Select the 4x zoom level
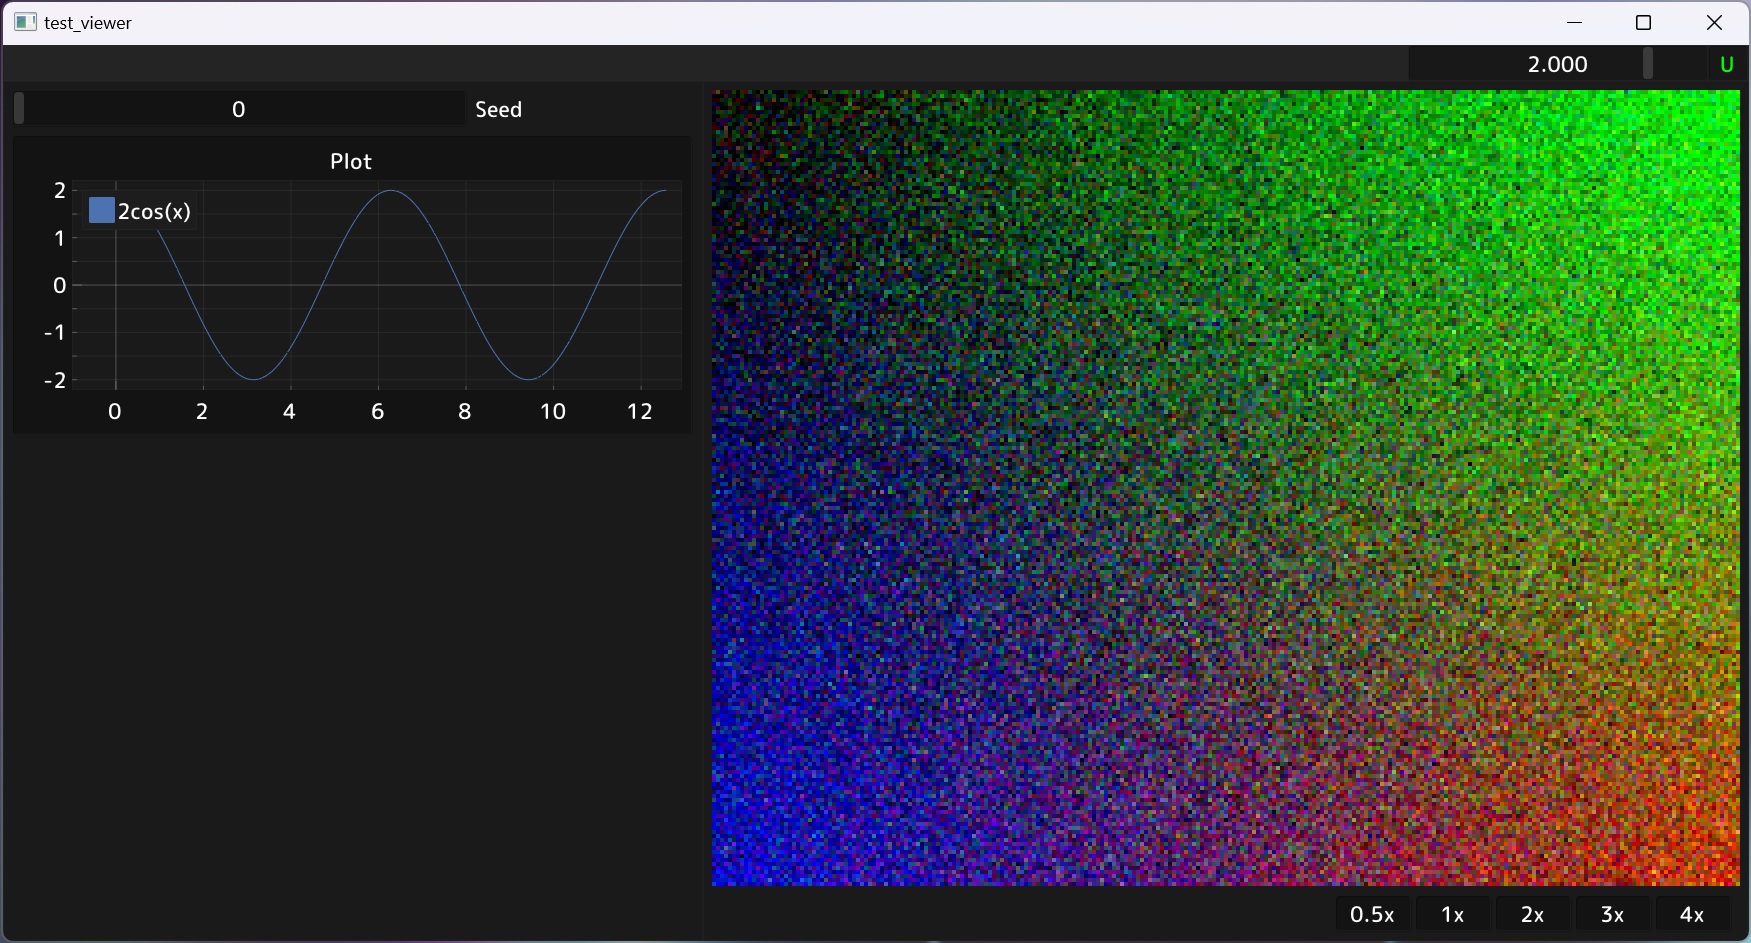The width and height of the screenshot is (1751, 943). coord(1692,913)
